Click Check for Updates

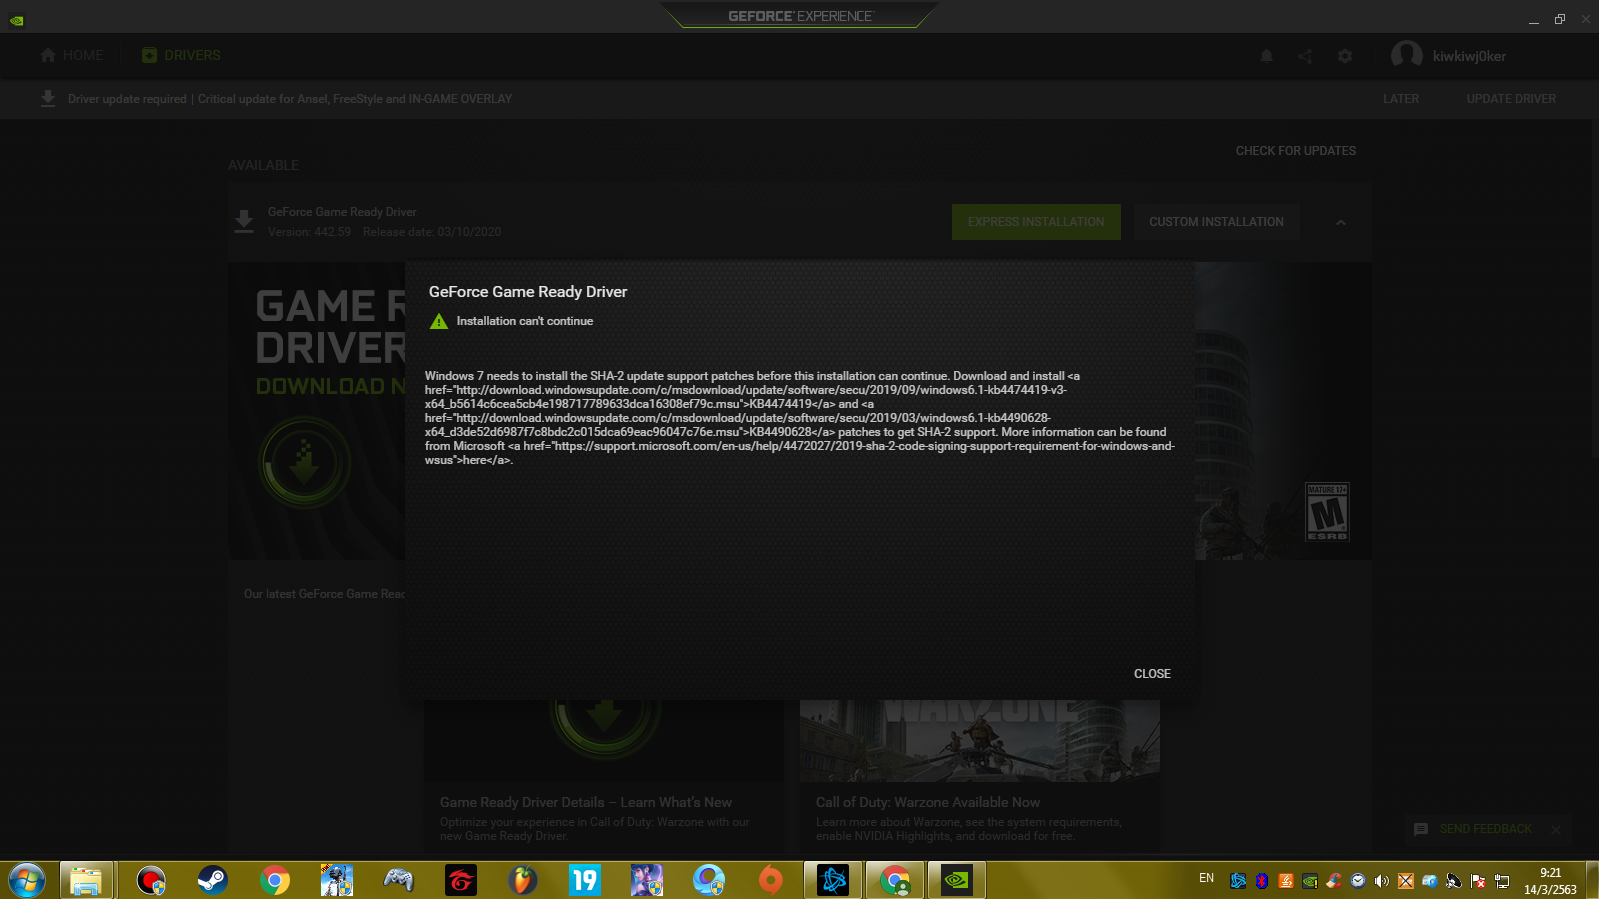pyautogui.click(x=1296, y=151)
